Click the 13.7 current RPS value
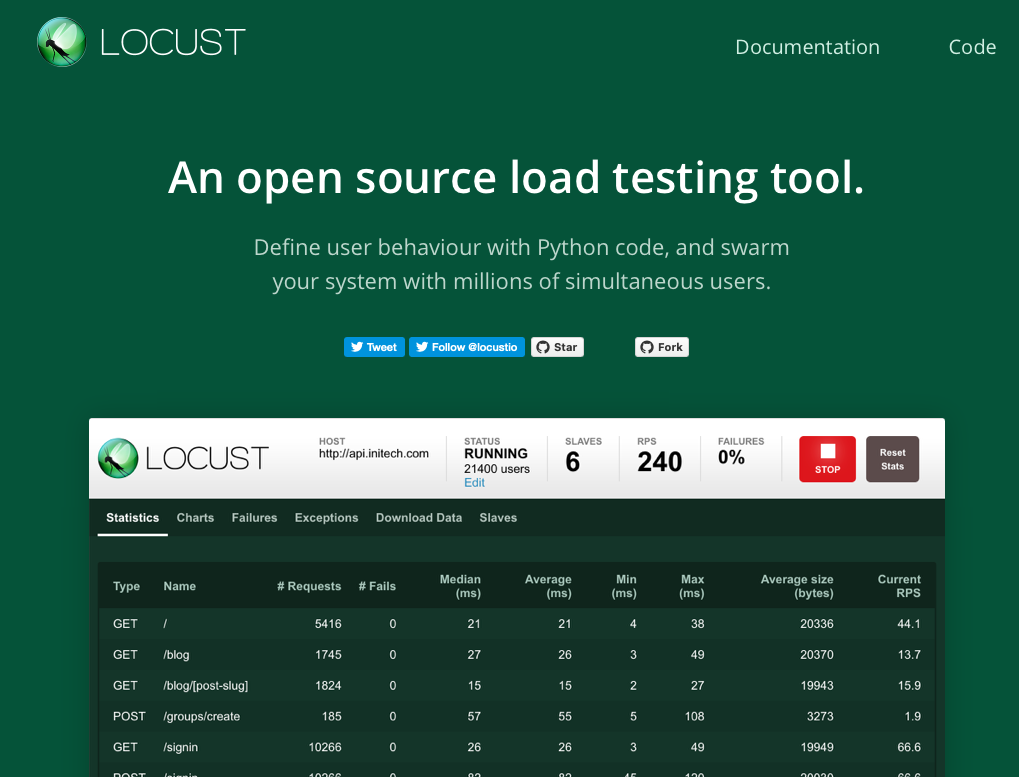The image size is (1019, 777). [x=909, y=654]
